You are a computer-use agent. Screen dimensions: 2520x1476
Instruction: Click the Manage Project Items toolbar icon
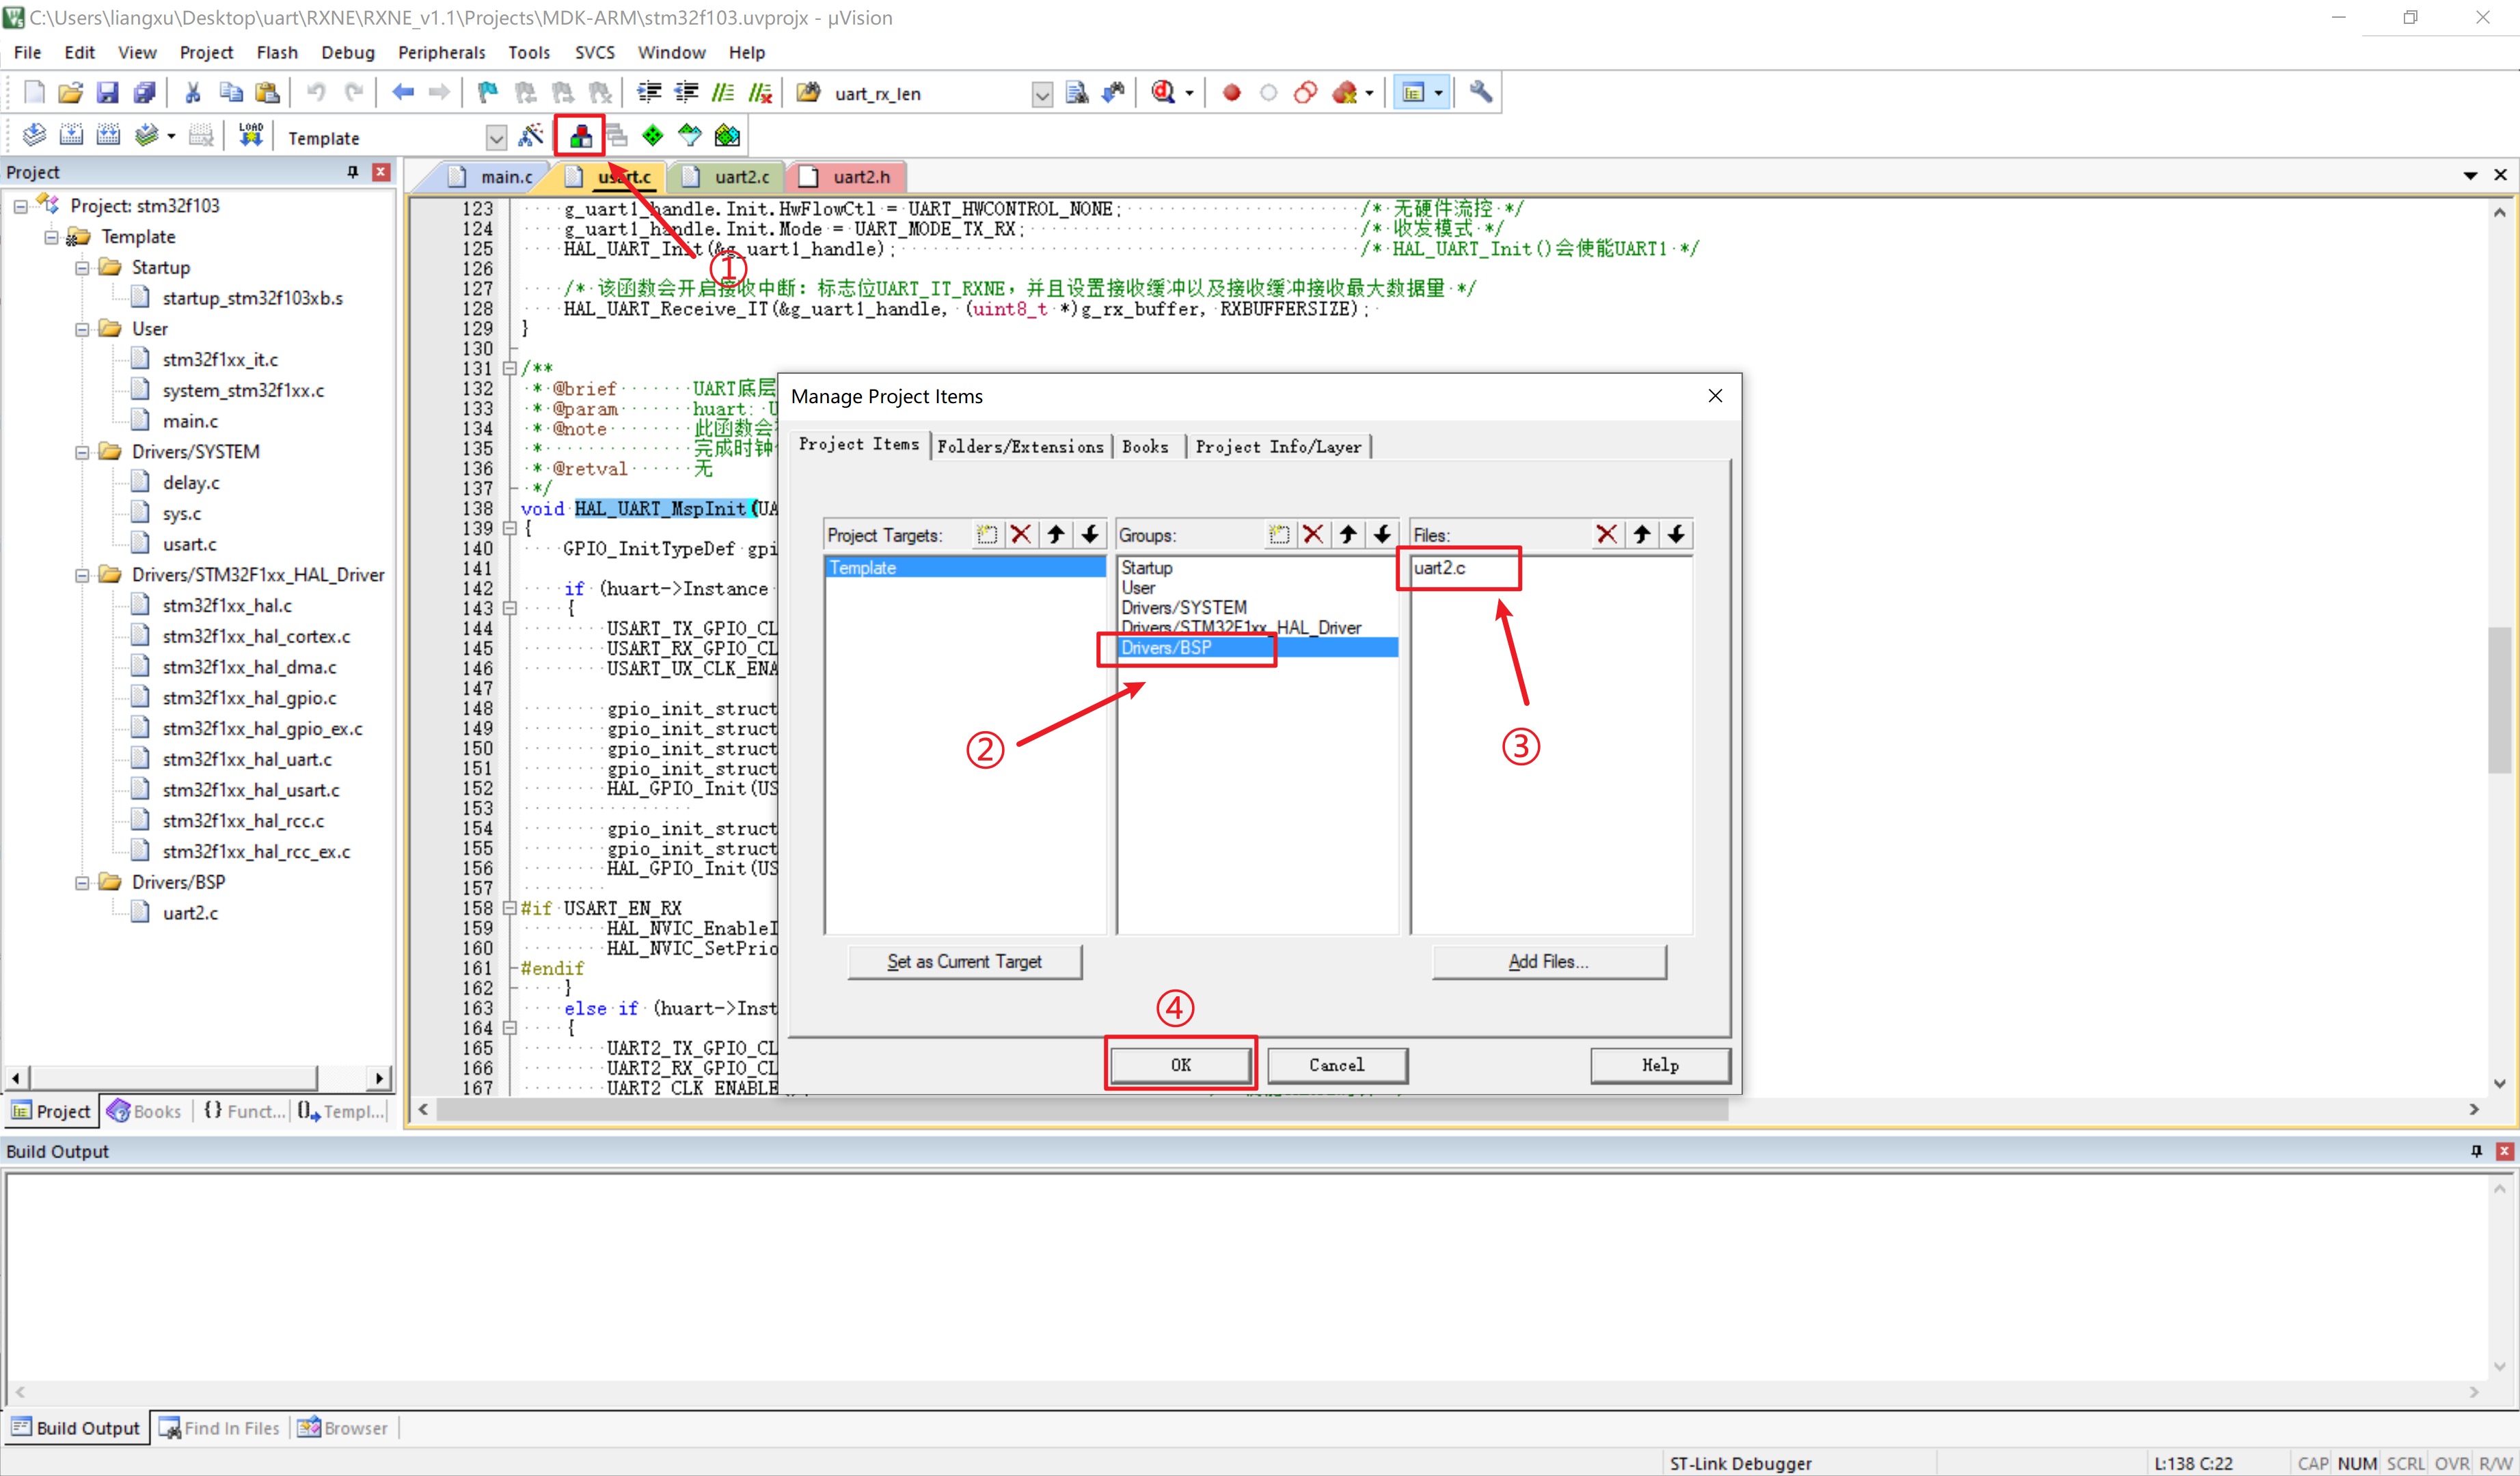point(580,136)
